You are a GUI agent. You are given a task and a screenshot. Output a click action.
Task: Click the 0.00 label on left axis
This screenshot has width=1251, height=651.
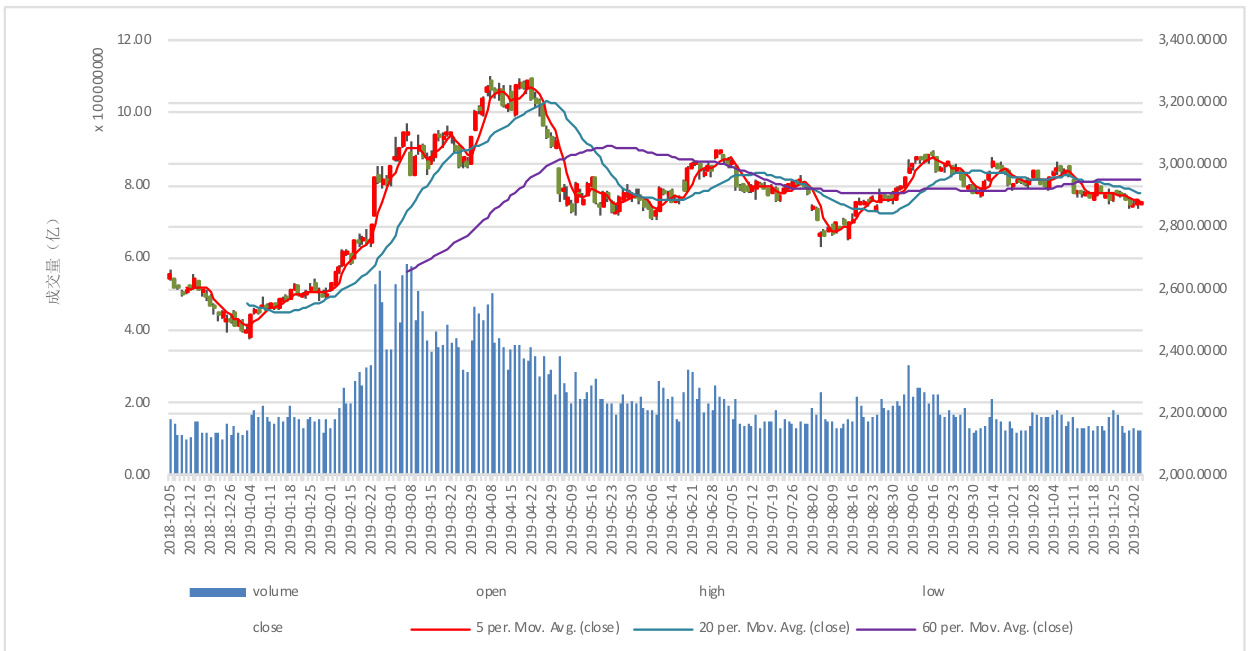coord(137,475)
